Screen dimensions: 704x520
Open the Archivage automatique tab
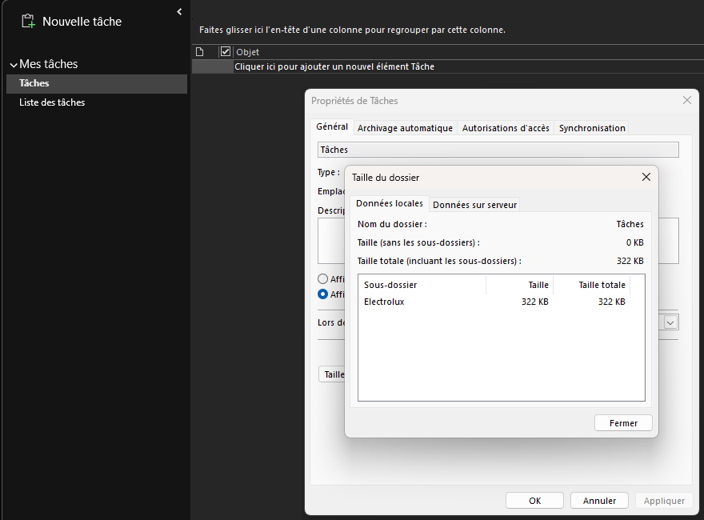[405, 128]
